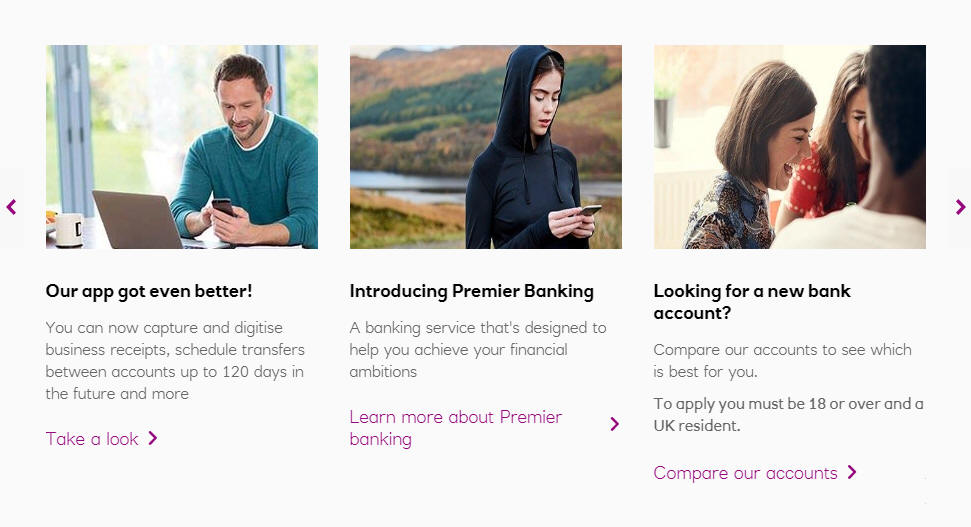Click the chevron beside Learn more about Premier banking
The width and height of the screenshot is (971, 527).
(x=614, y=424)
